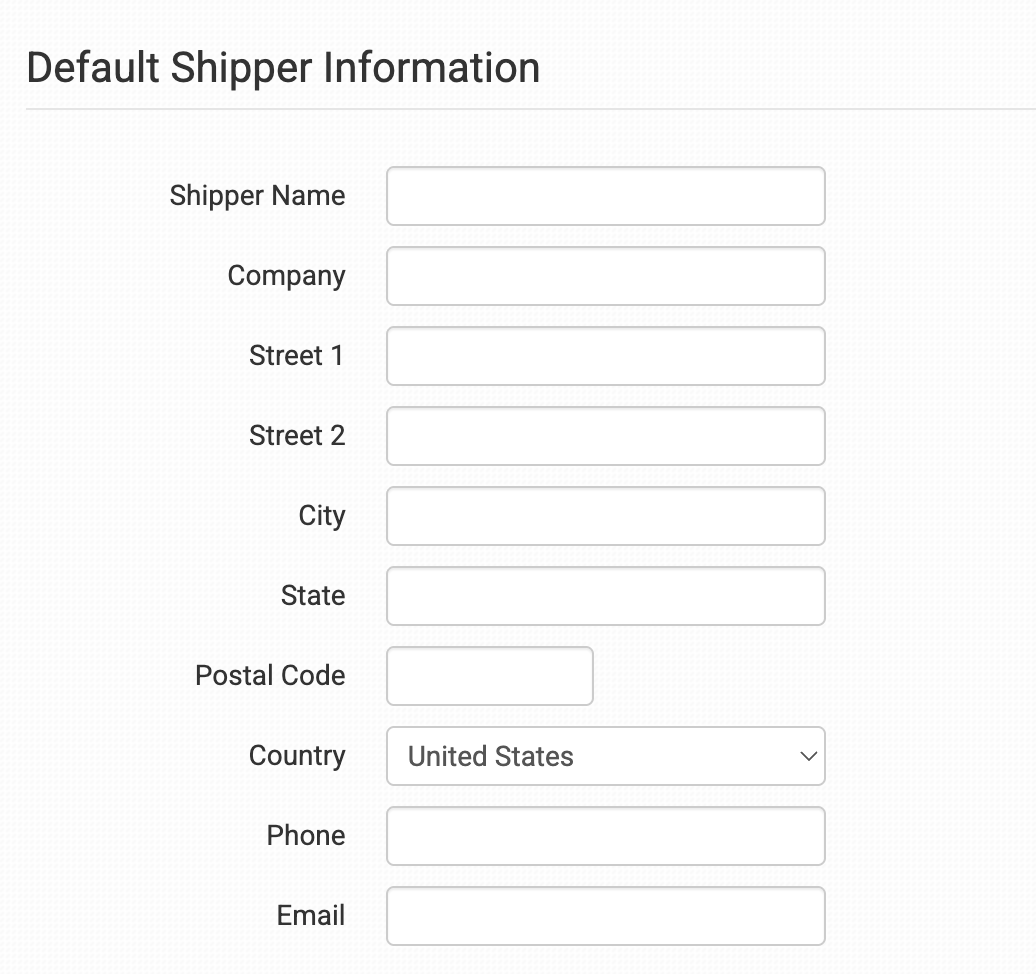Open the Country dropdown showing United States

(x=605, y=756)
